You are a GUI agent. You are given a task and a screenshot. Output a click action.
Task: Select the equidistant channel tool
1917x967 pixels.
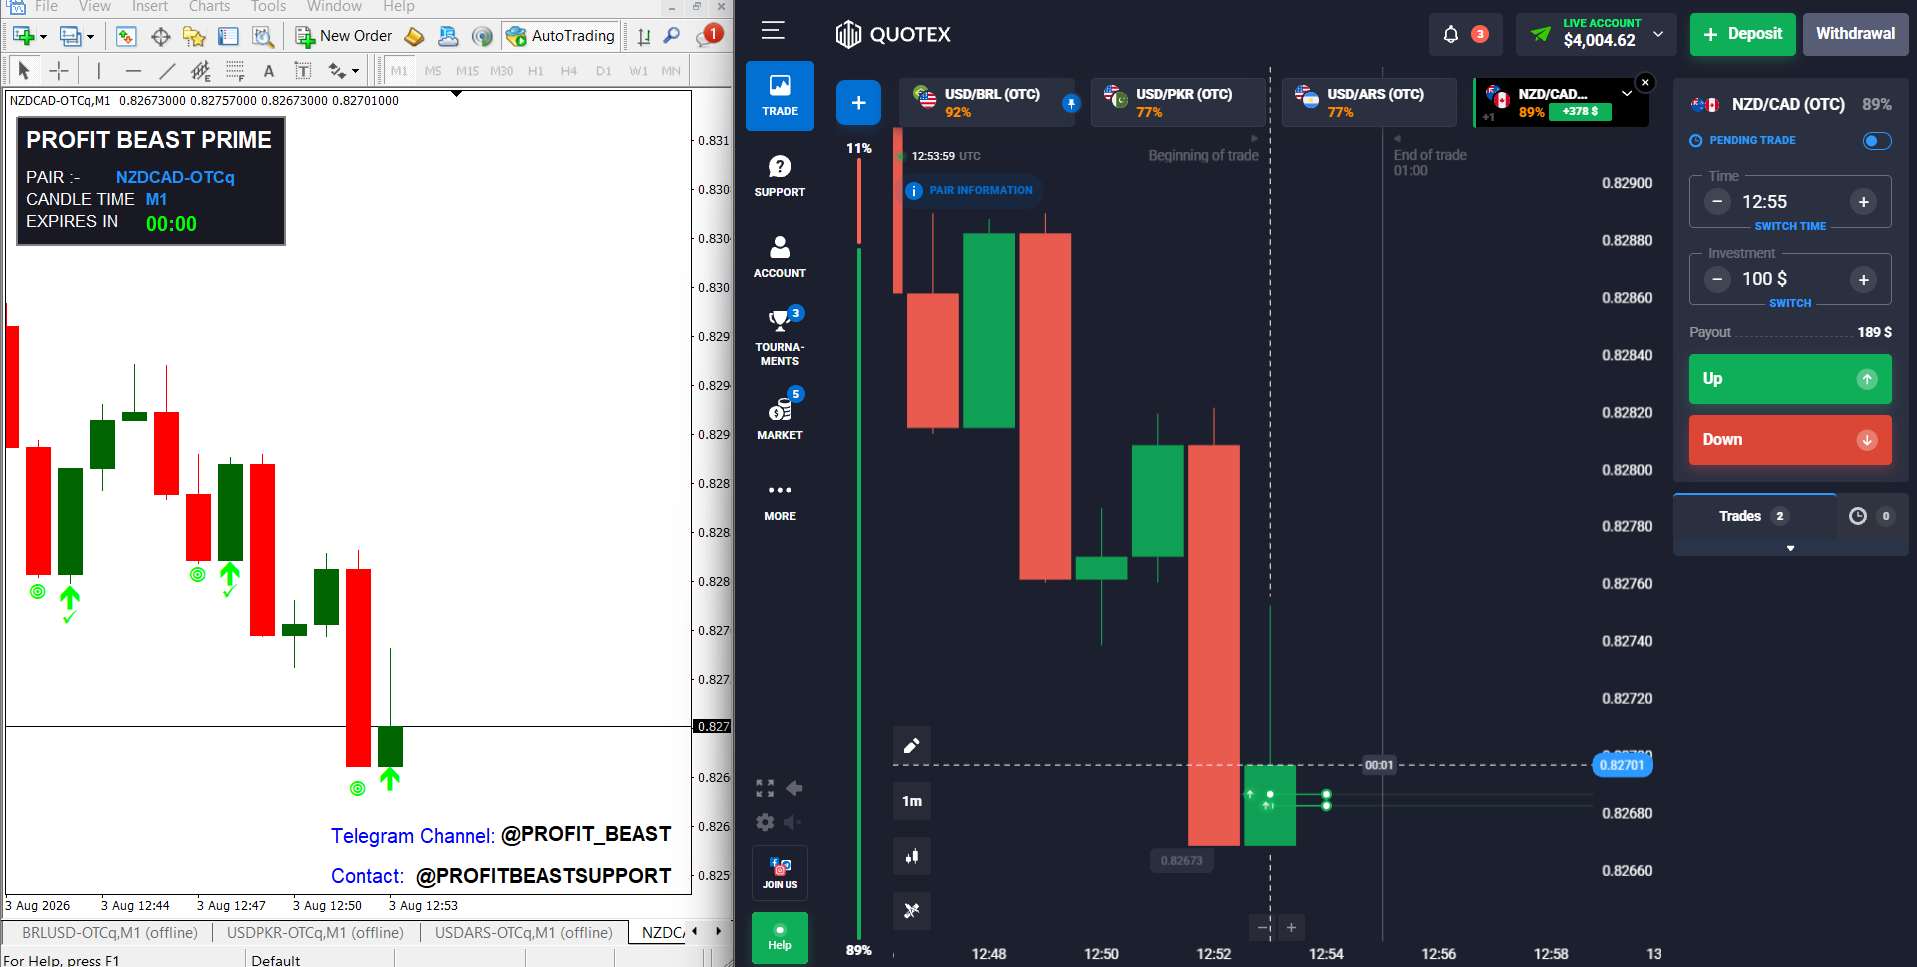coord(201,70)
